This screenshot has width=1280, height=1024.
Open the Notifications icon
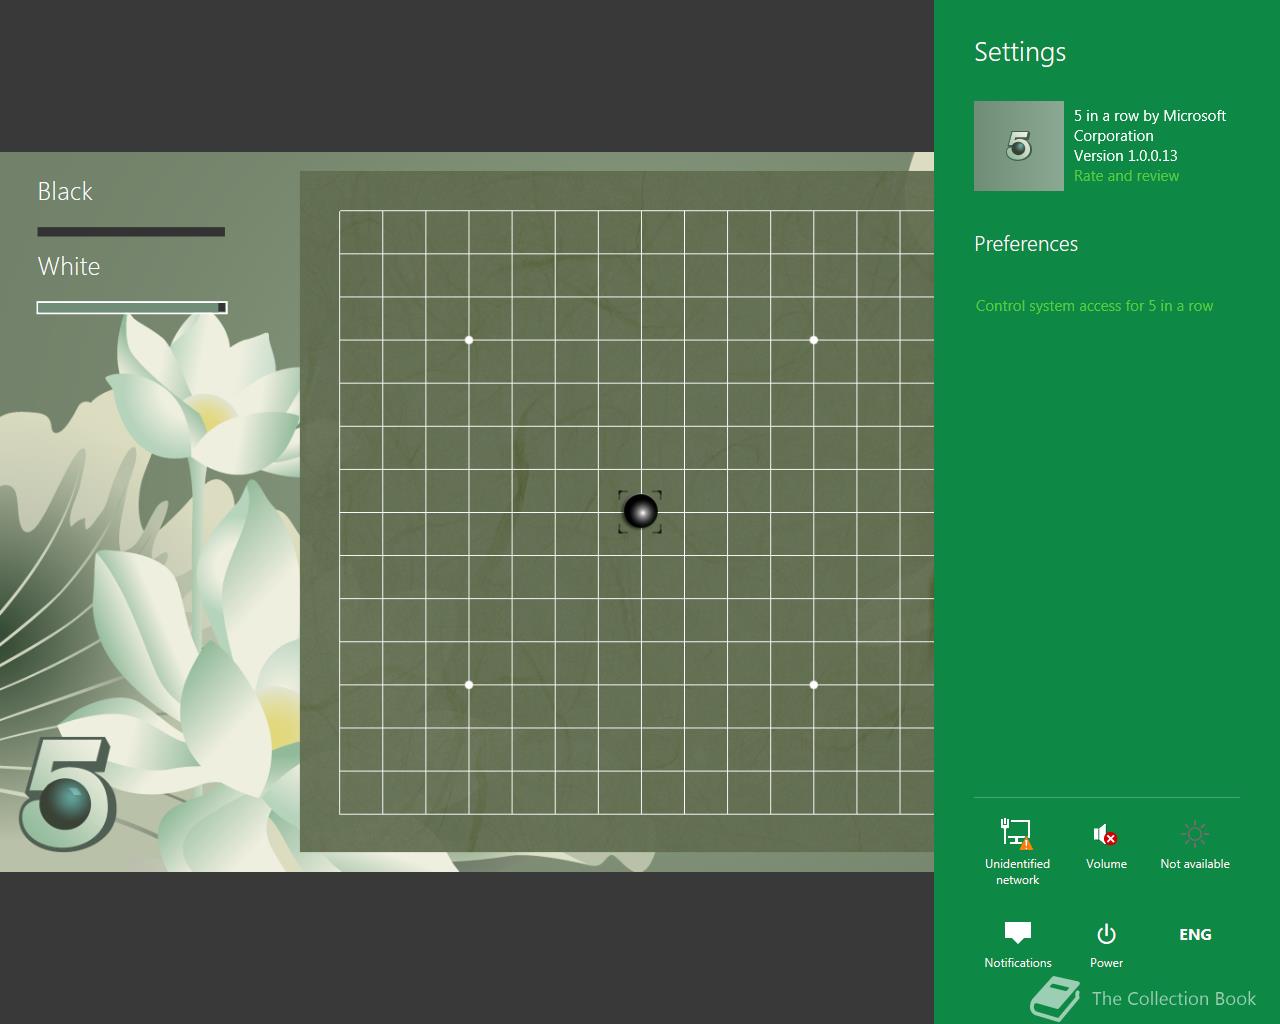tap(1017, 945)
